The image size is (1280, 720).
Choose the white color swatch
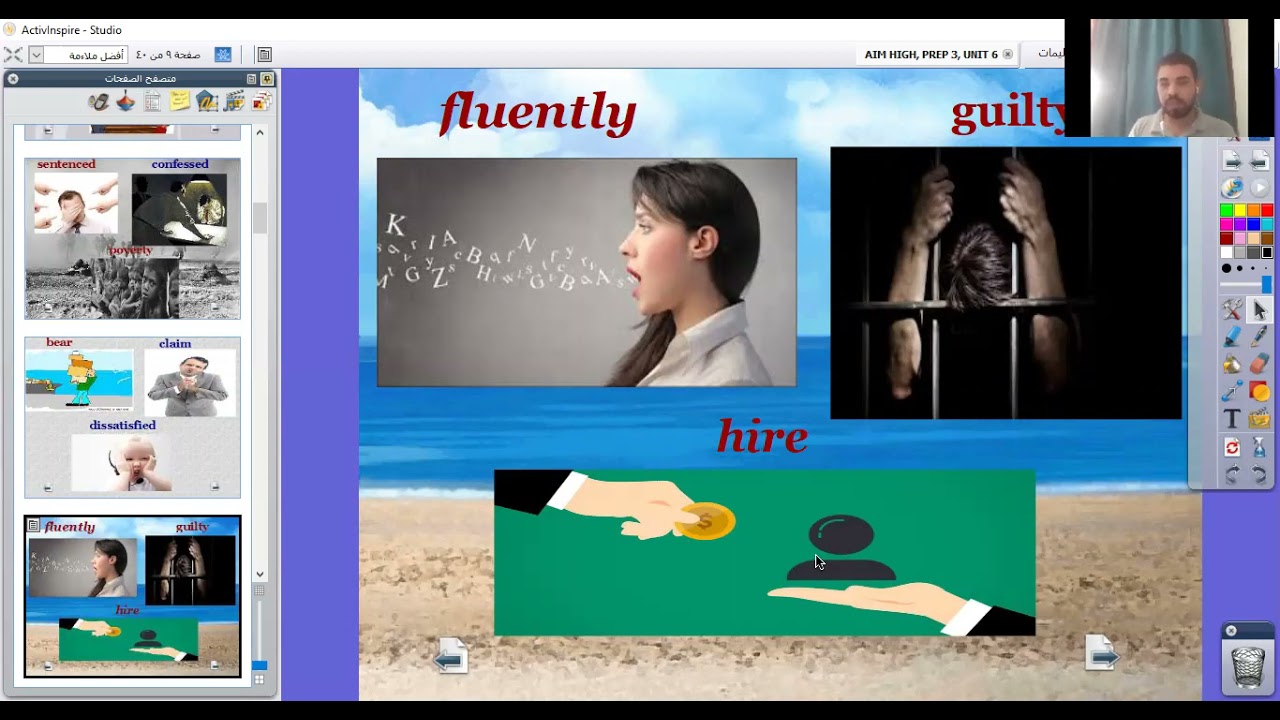[1226, 252]
